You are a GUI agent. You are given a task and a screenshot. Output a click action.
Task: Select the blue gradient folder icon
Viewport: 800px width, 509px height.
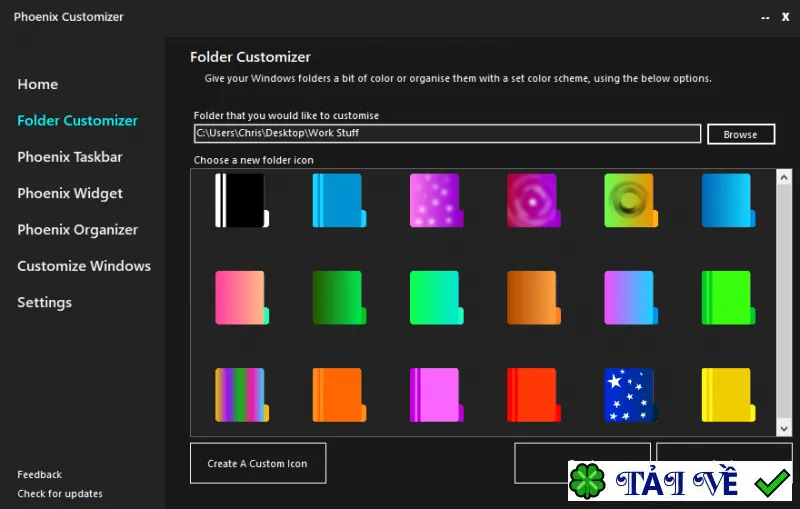729,200
